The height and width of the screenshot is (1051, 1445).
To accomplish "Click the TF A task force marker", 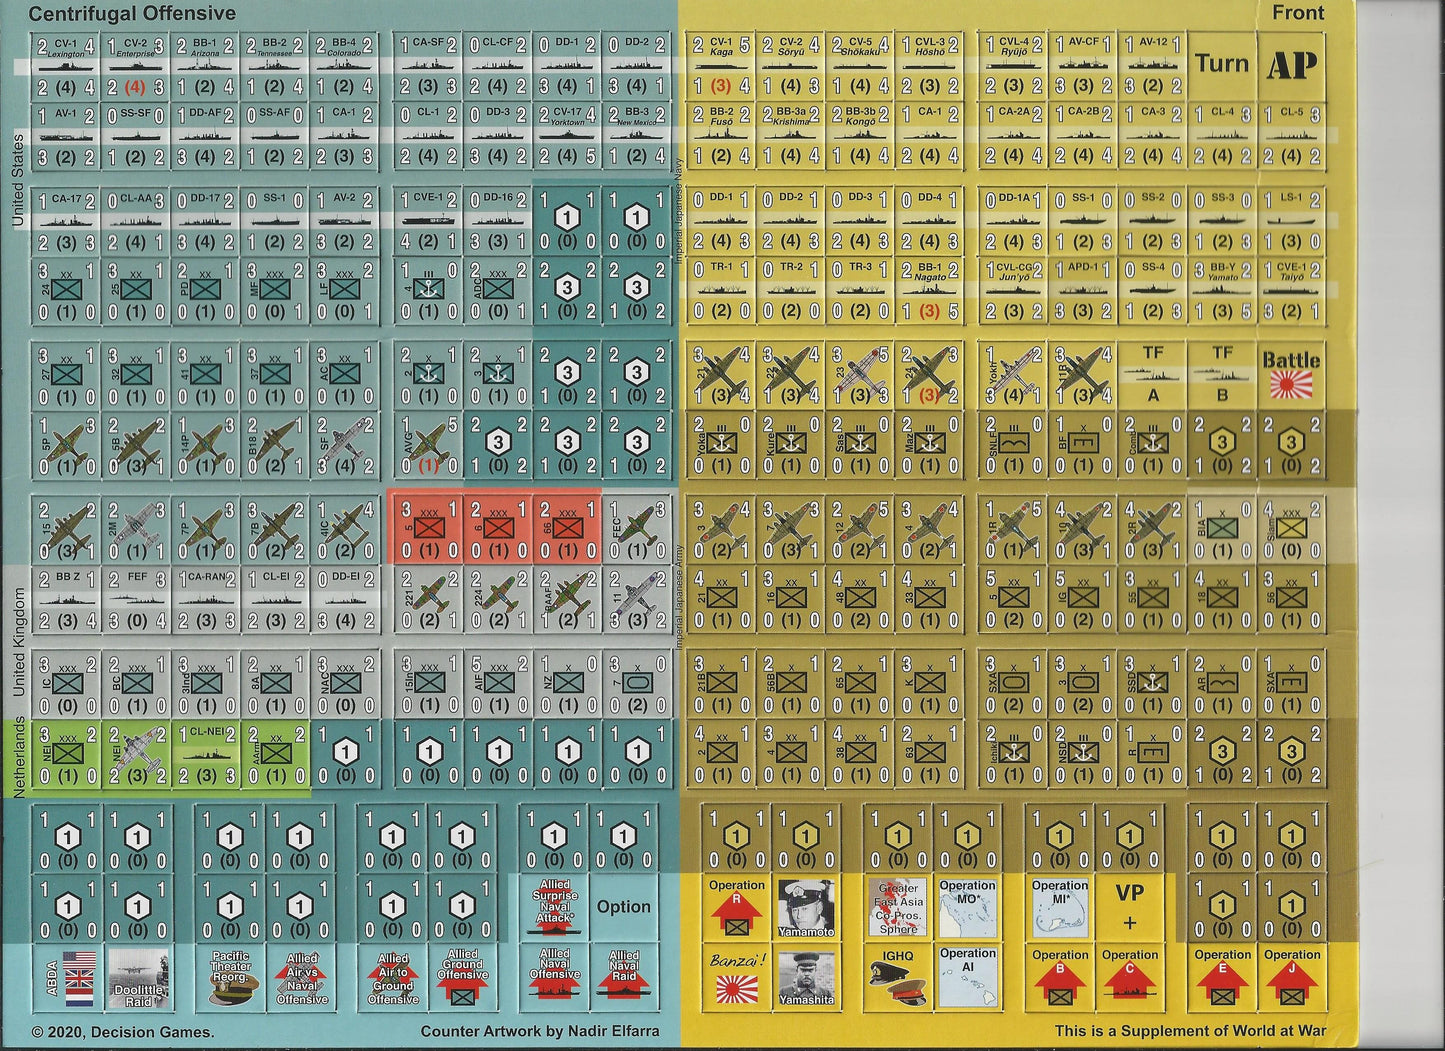I will click(x=1153, y=374).
